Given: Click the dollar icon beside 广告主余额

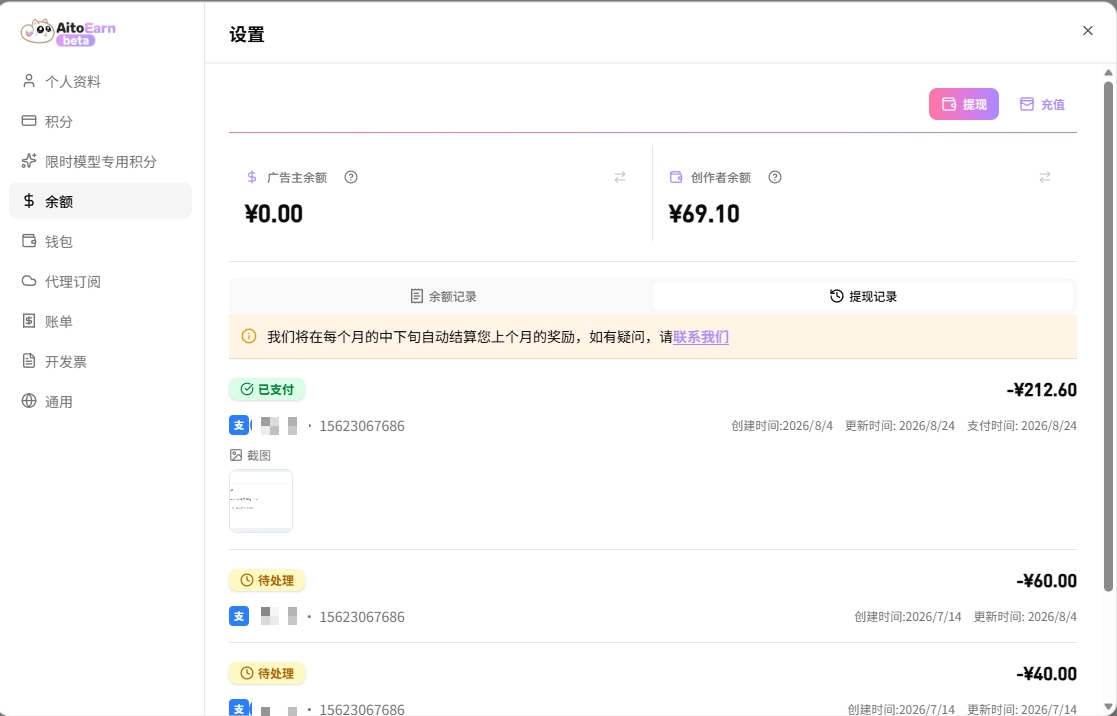Looking at the screenshot, I should point(251,177).
